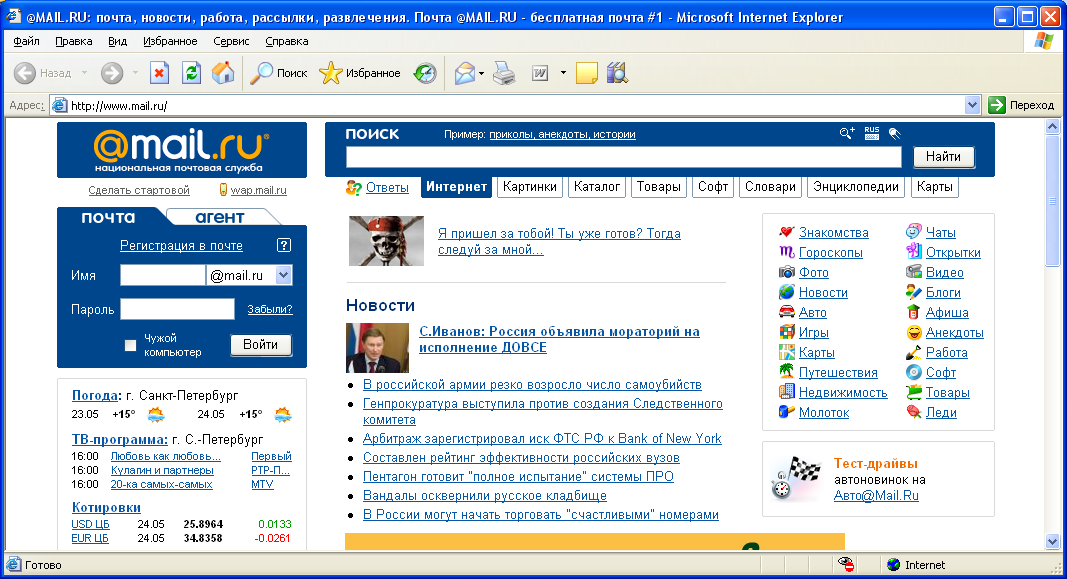Click the Research toolbar icon

coord(617,73)
